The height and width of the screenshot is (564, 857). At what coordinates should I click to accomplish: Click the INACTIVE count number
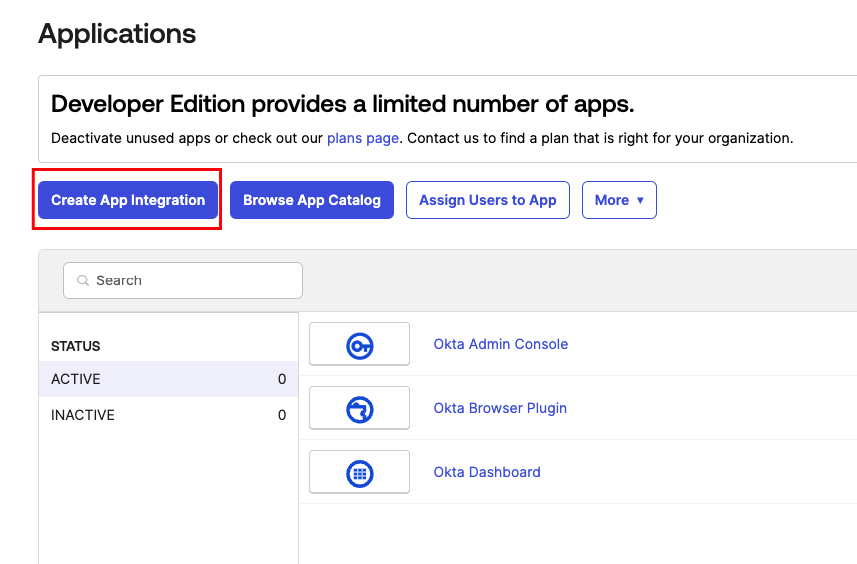tap(282, 415)
